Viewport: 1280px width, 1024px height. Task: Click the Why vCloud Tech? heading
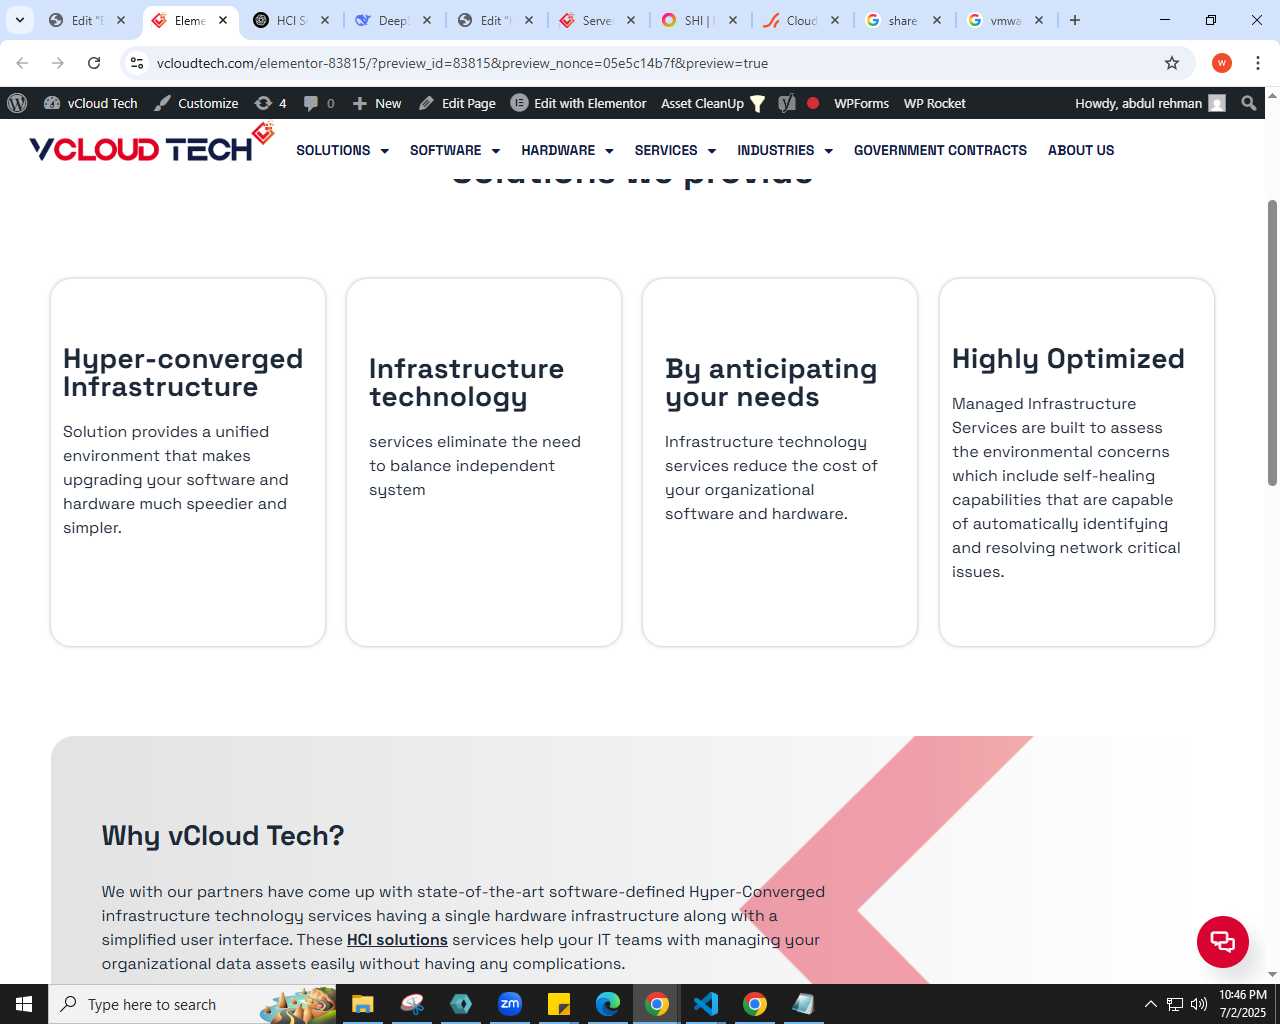[223, 835]
